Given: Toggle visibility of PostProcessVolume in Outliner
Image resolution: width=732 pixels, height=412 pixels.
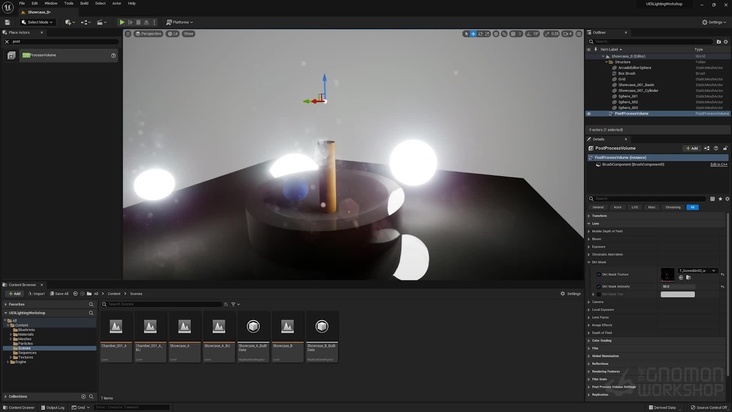Looking at the screenshot, I should [589, 113].
